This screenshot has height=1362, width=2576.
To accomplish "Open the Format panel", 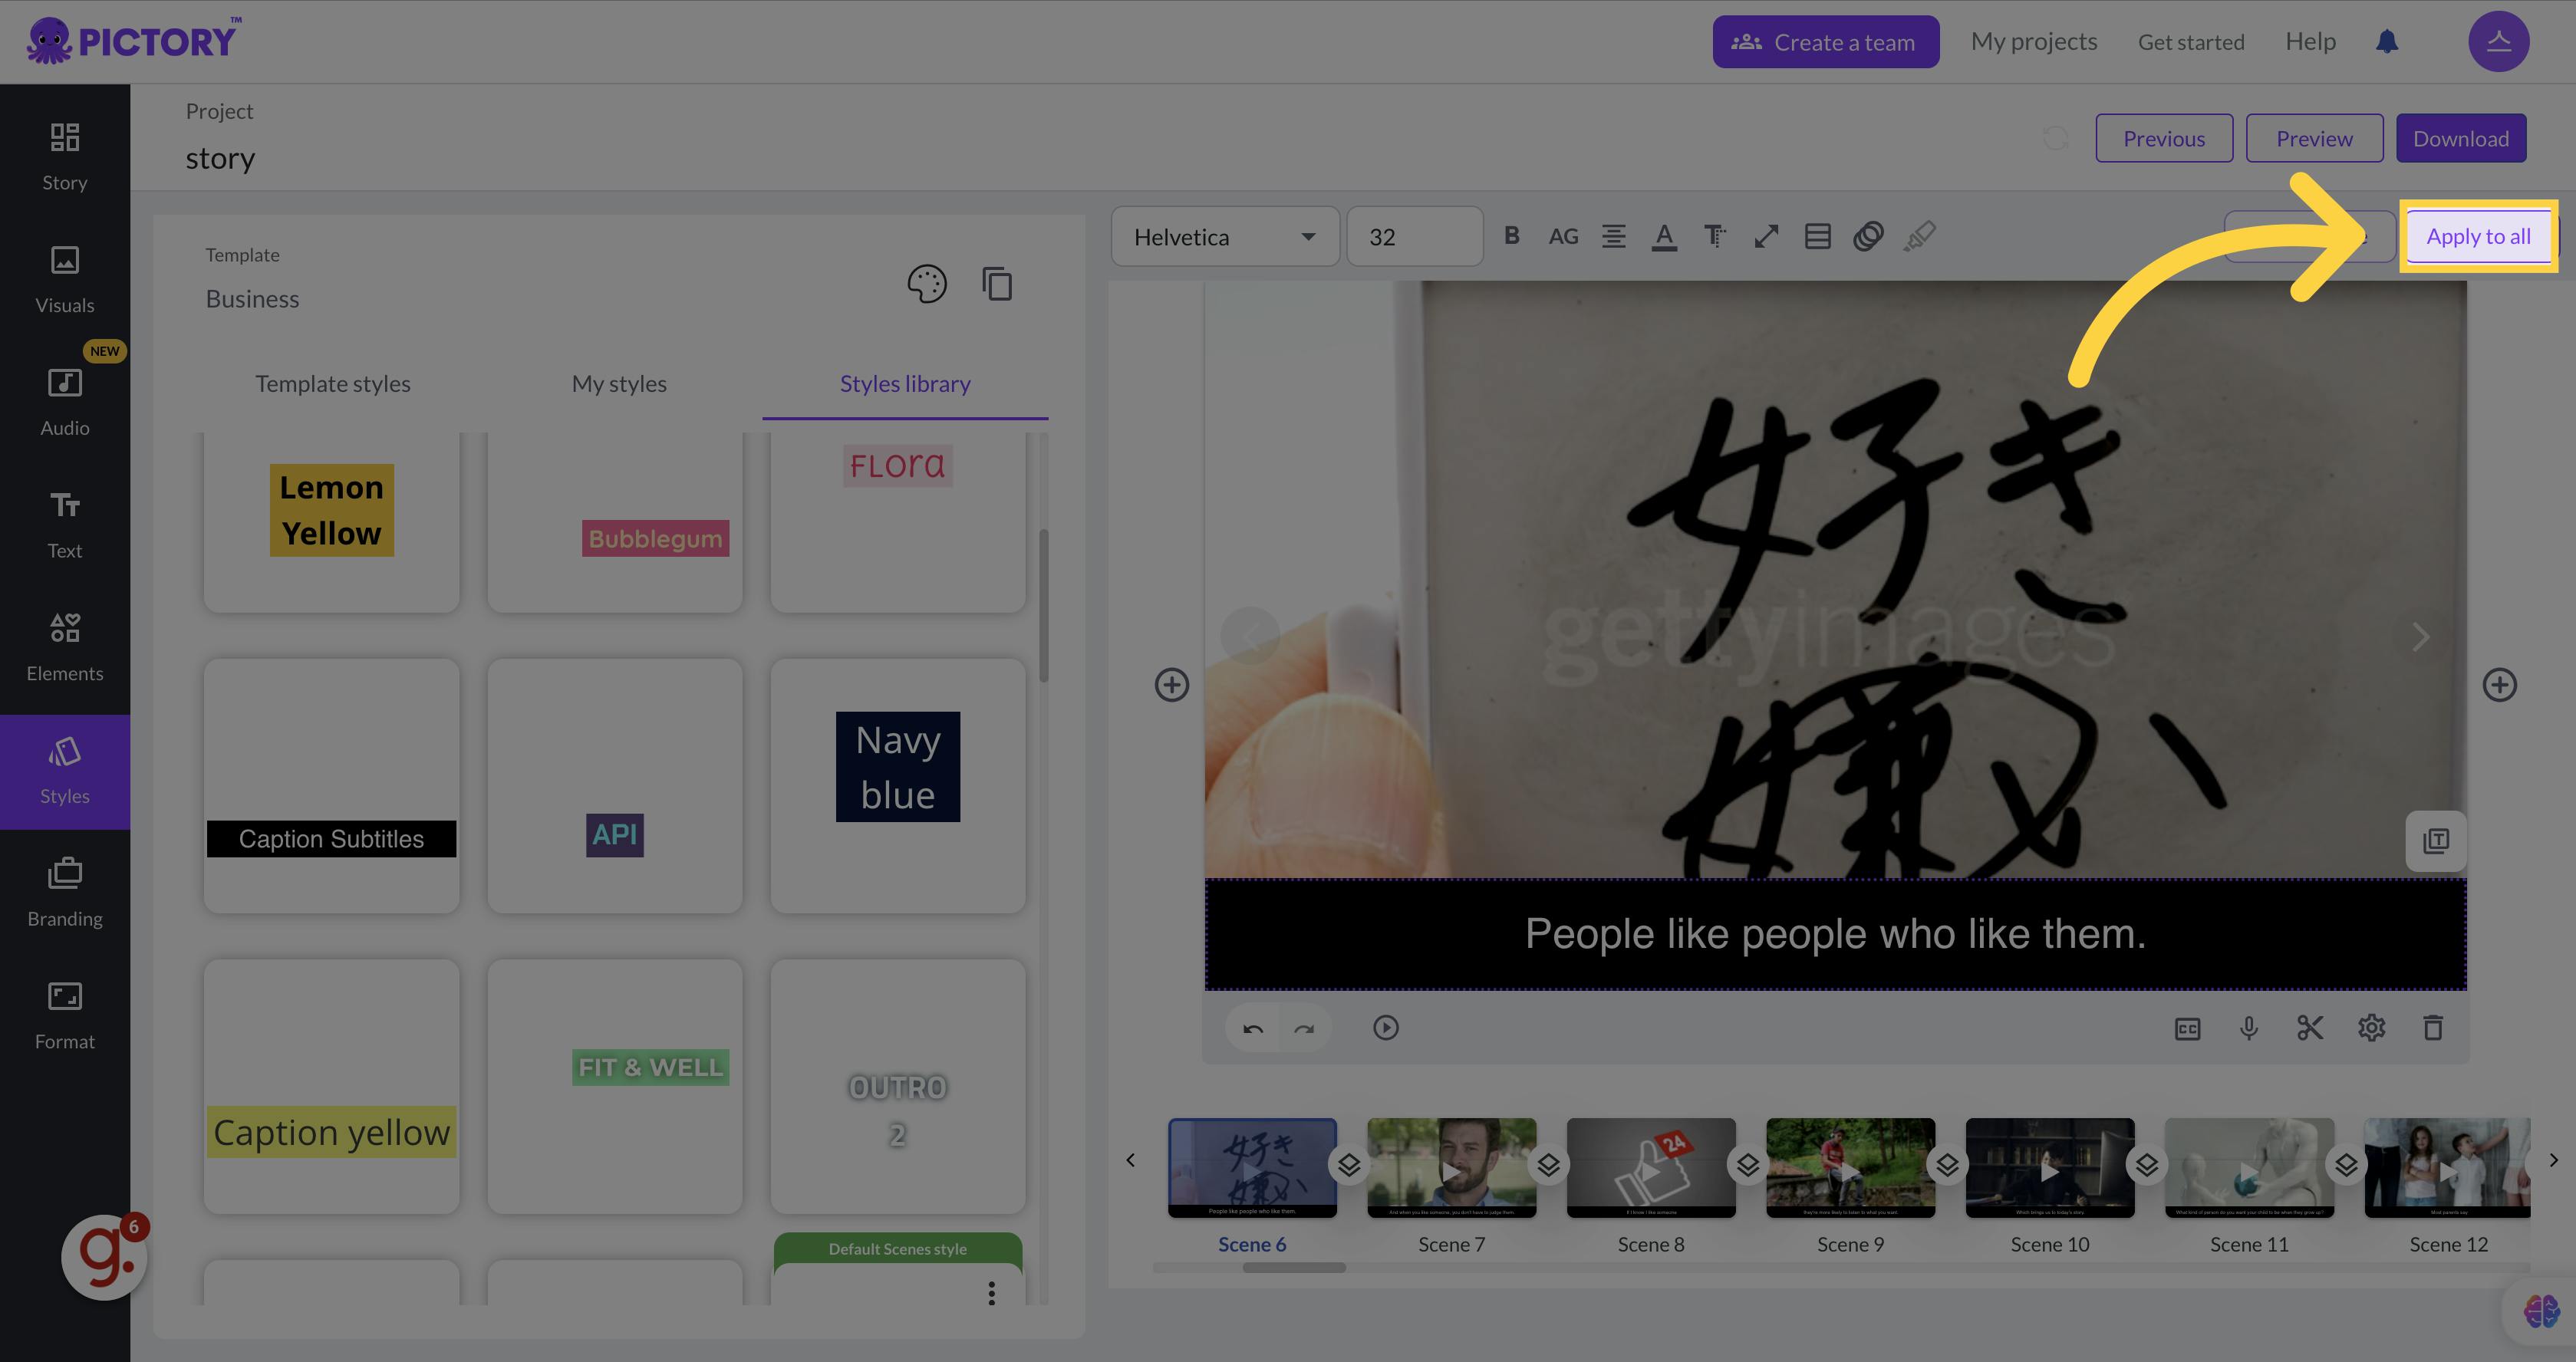I will click(x=65, y=1015).
